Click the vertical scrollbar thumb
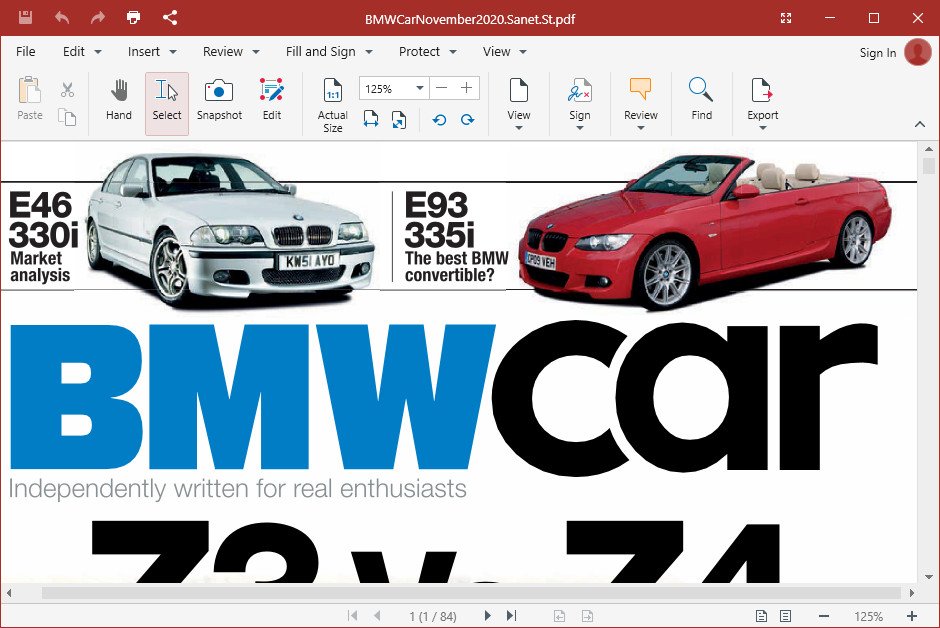940x628 pixels. (x=929, y=166)
